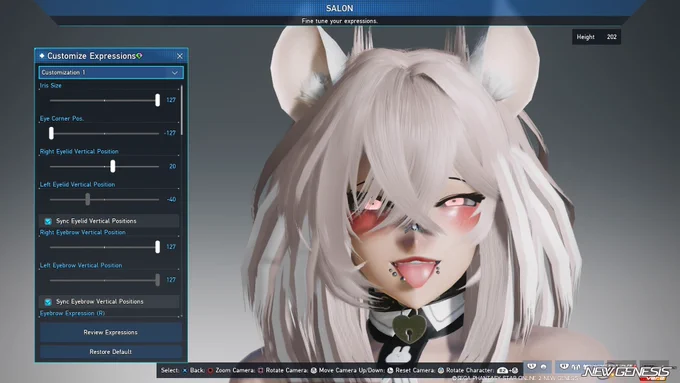Click the Iris Size label
The width and height of the screenshot is (680, 383).
pos(51,85)
